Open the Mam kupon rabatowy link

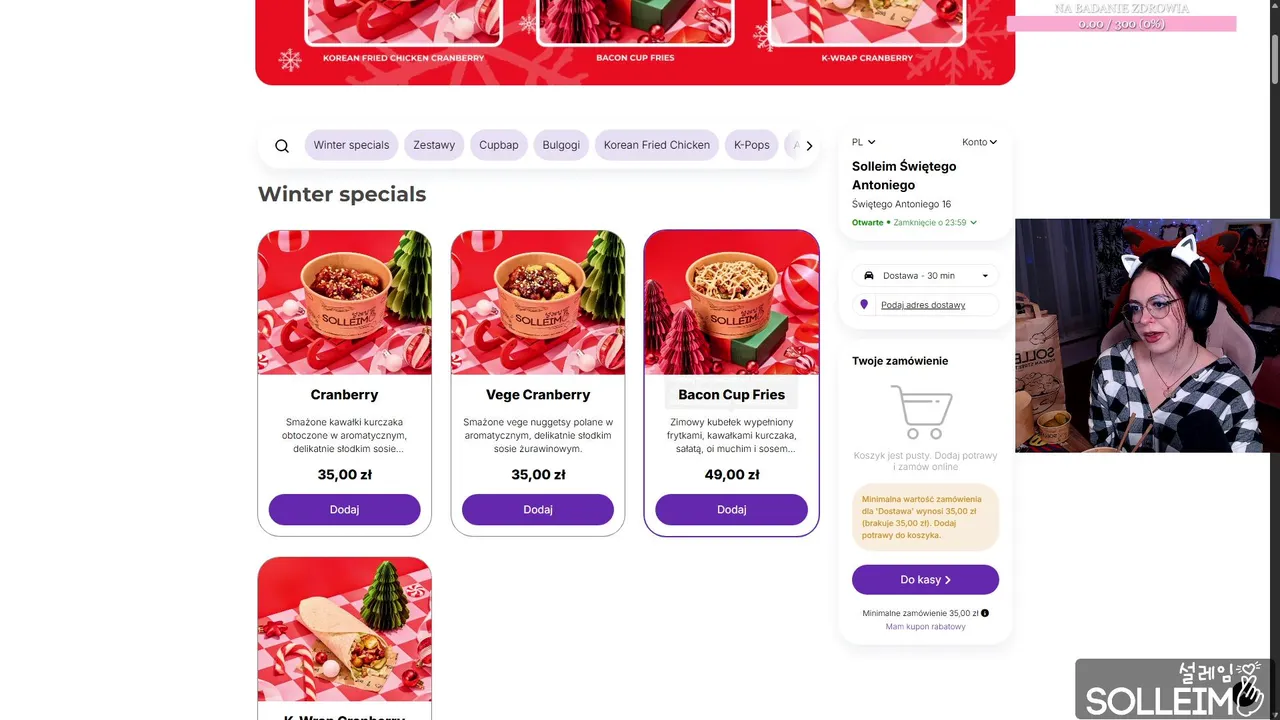tap(925, 627)
